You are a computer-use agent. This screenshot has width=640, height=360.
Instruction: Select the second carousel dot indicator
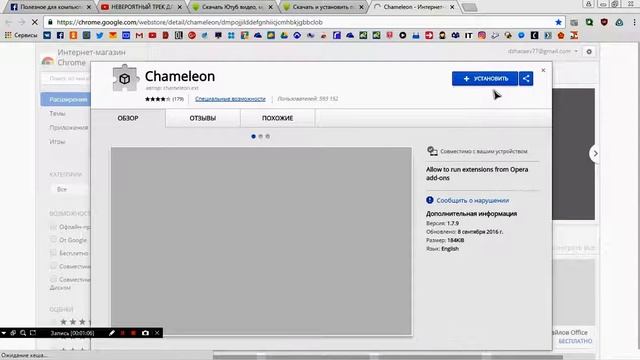(260, 136)
